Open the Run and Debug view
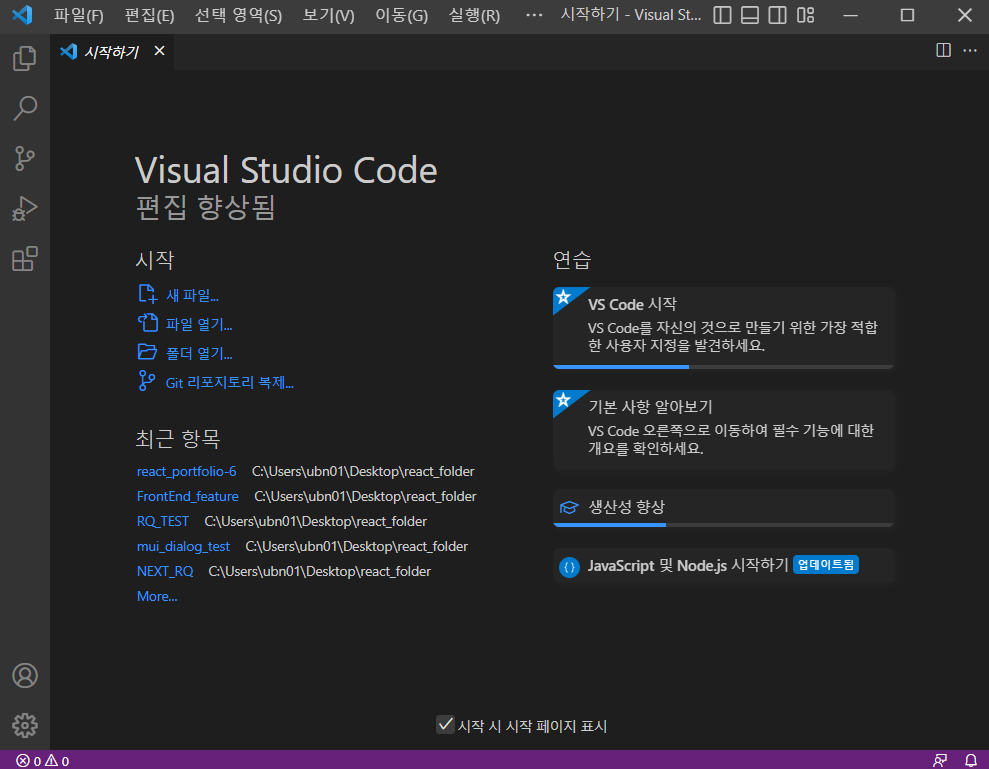 click(25, 209)
